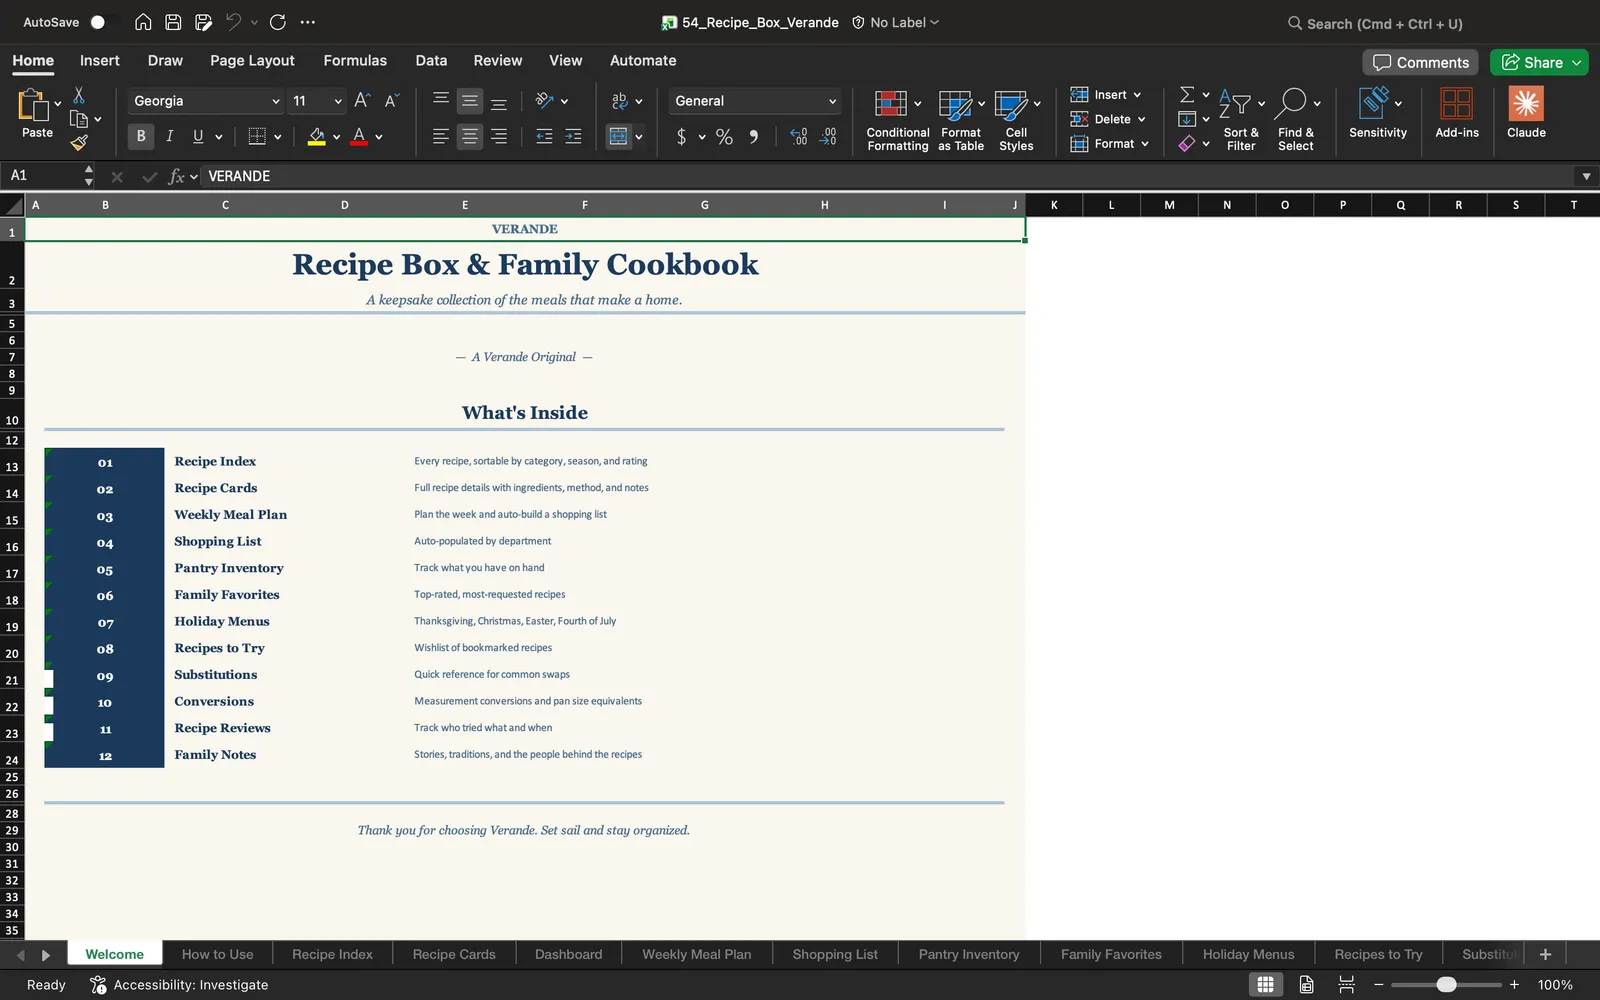Open the Paste clipboard icon
This screenshot has height=1000, width=1600.
point(33,104)
